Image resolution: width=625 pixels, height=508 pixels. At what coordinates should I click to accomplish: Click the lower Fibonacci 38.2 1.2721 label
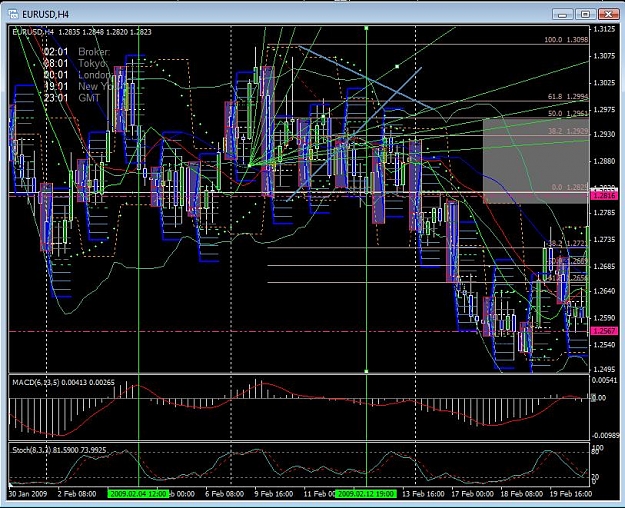click(567, 243)
